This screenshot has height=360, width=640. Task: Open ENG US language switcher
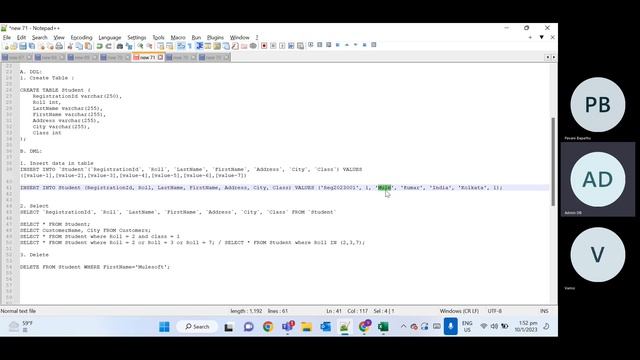click(467, 327)
